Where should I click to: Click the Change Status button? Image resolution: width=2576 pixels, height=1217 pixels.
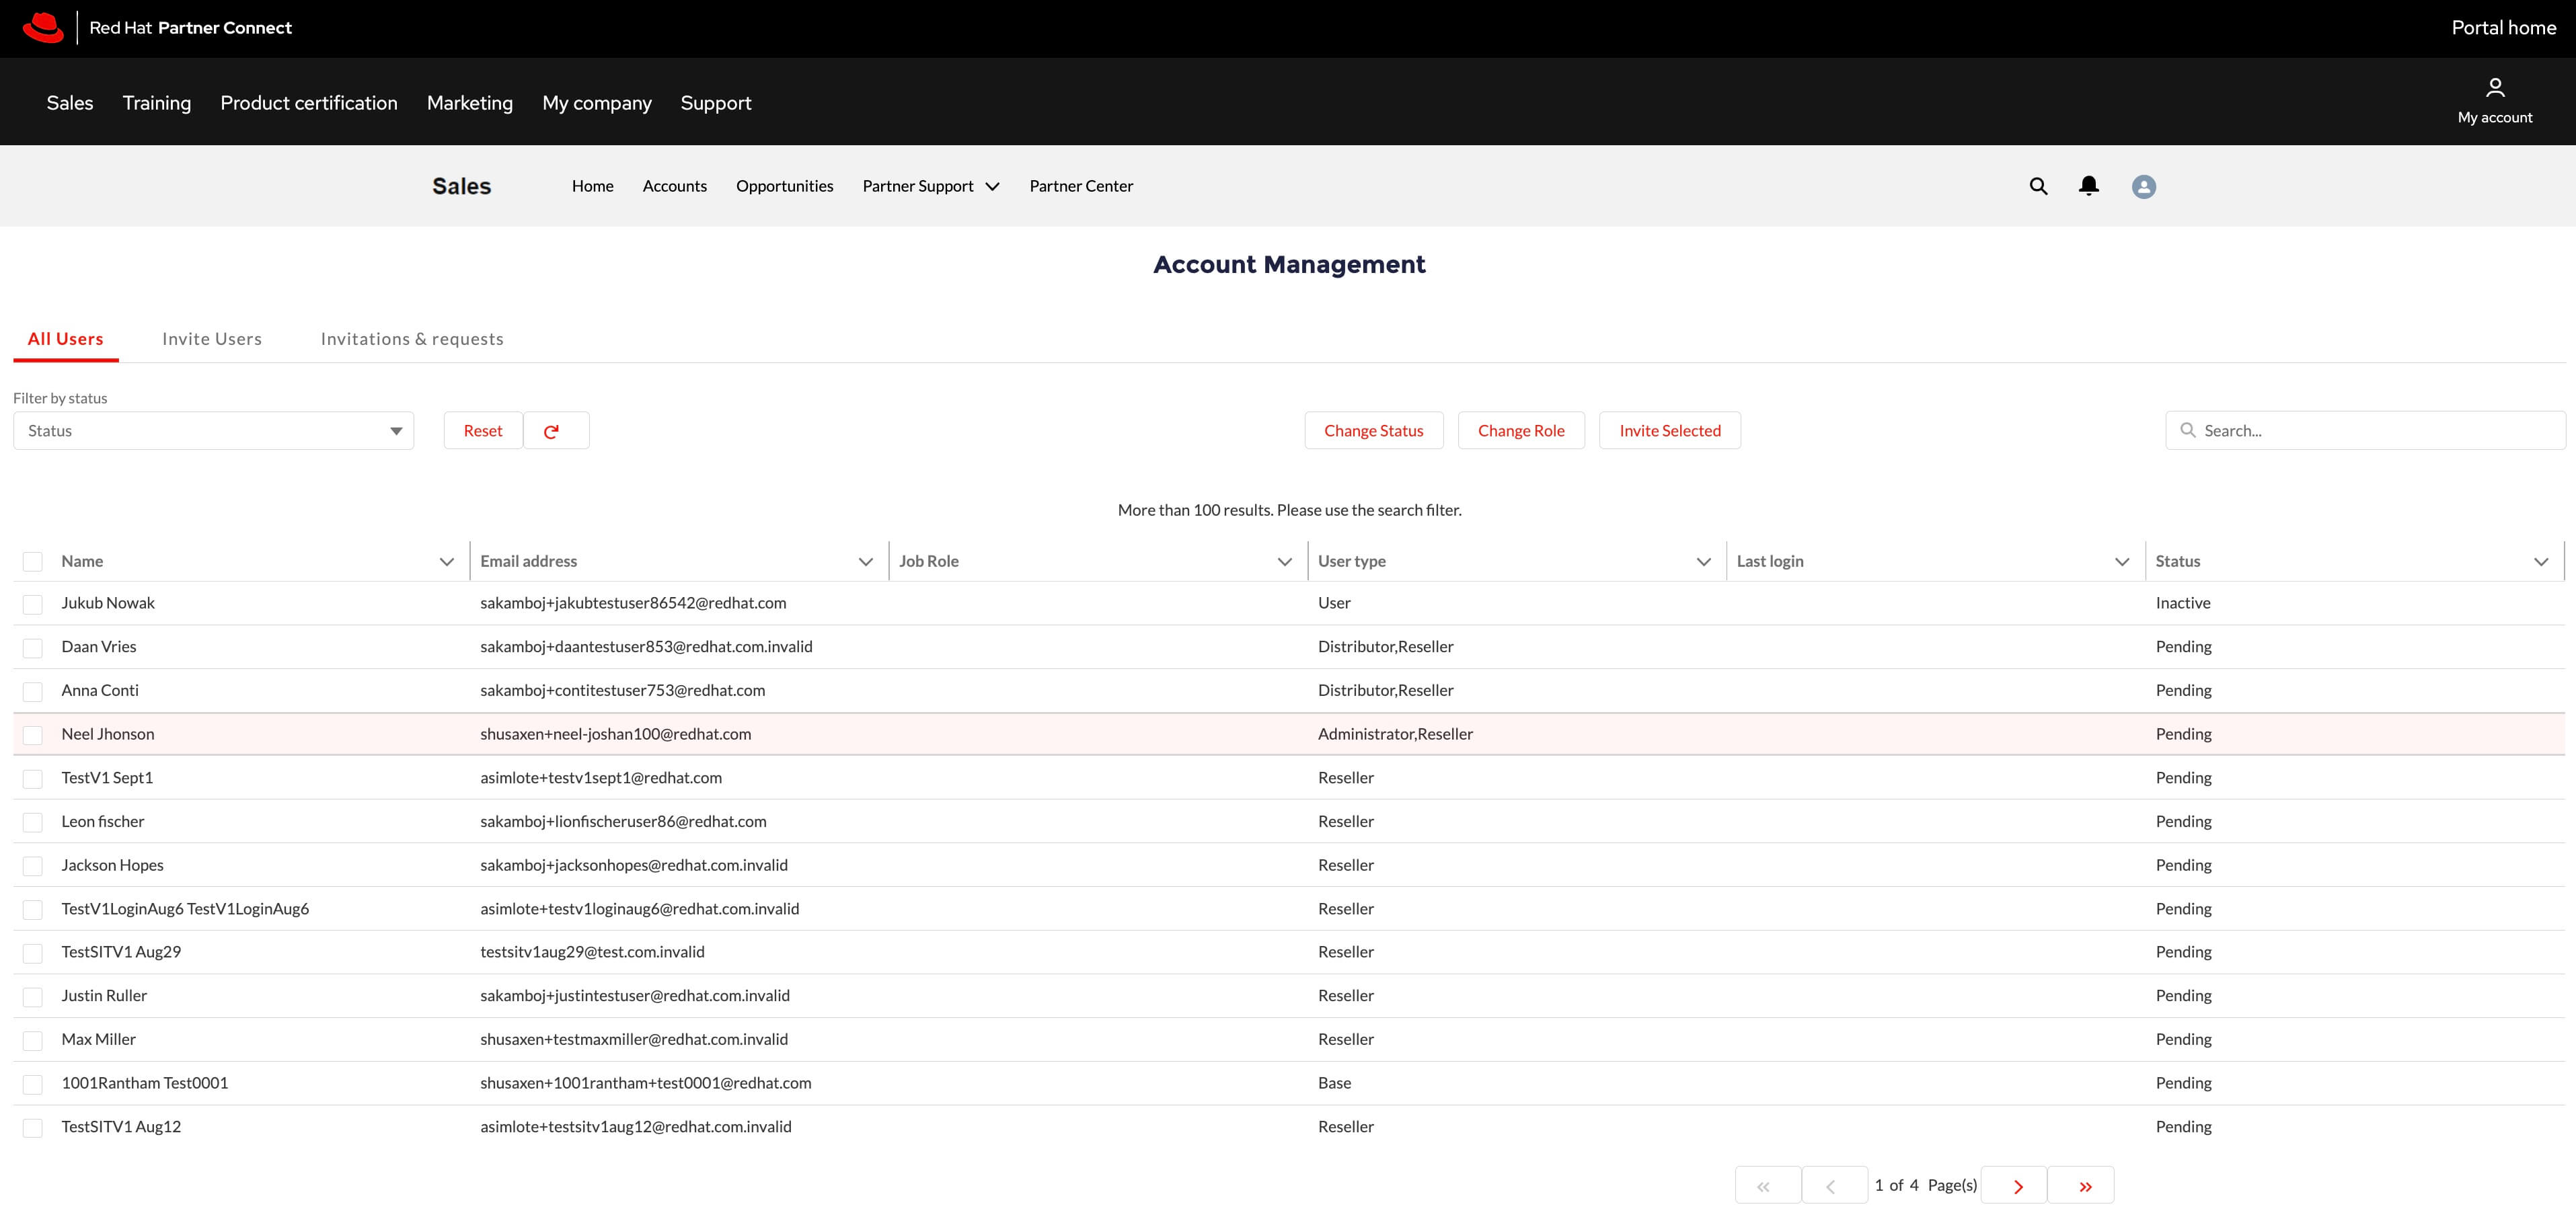click(1373, 431)
